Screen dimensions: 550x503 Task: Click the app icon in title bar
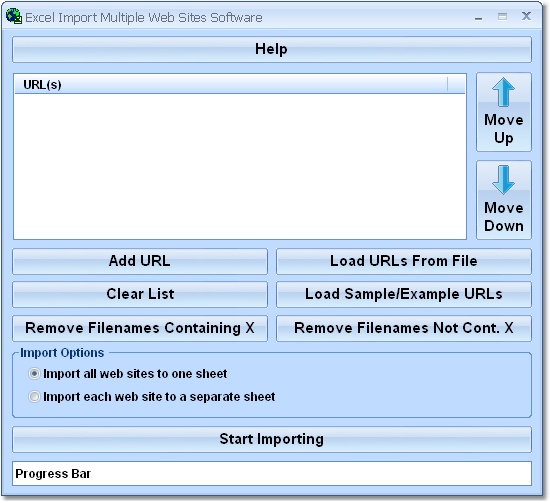pyautogui.click(x=14, y=16)
